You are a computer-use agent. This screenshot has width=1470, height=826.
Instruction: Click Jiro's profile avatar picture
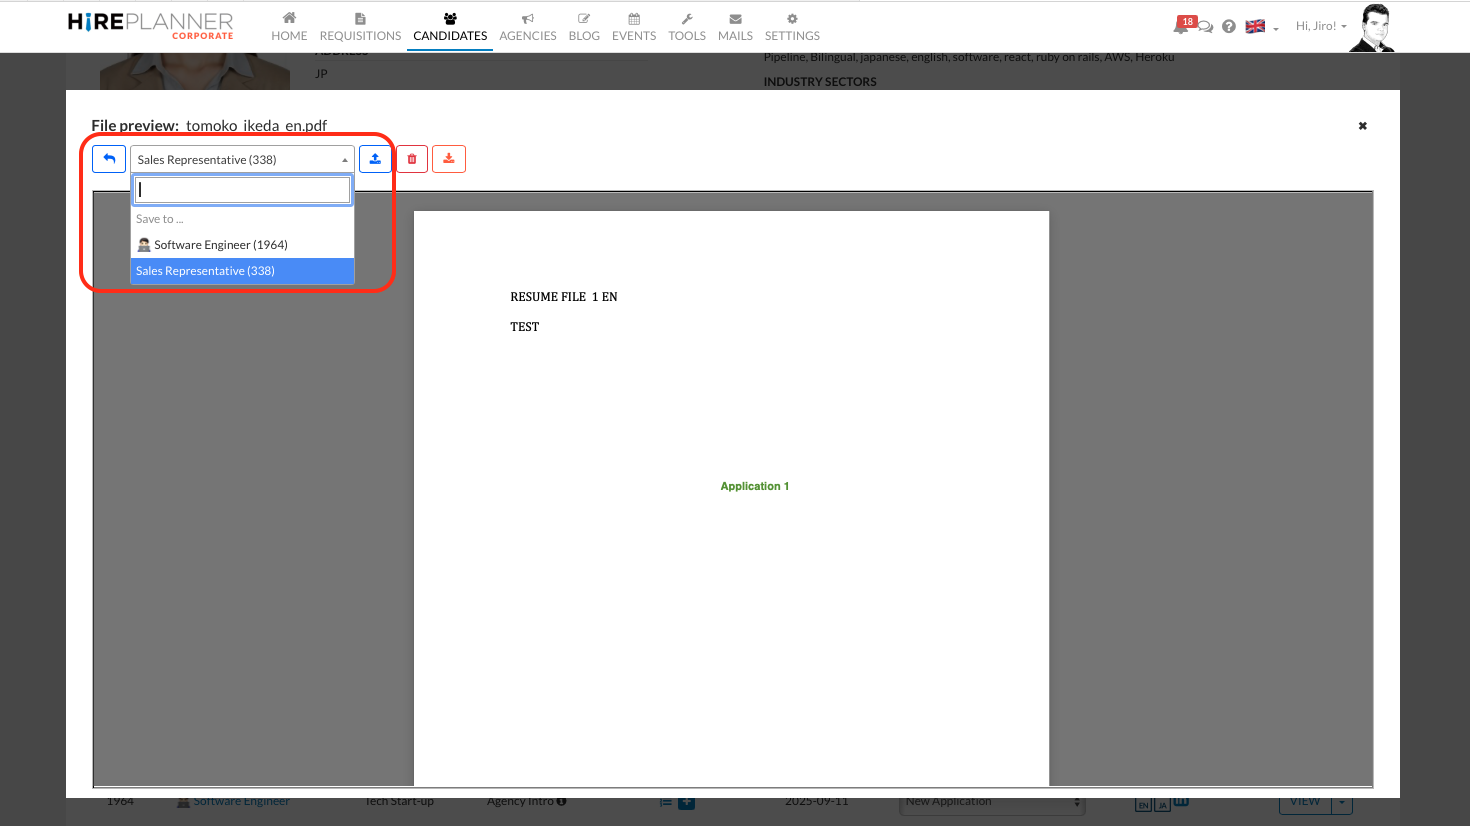1373,27
